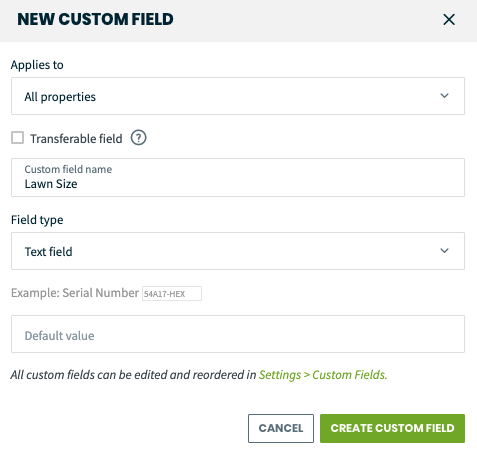Click the Transferable field label text
Image resolution: width=477 pixels, height=454 pixels.
point(76,139)
